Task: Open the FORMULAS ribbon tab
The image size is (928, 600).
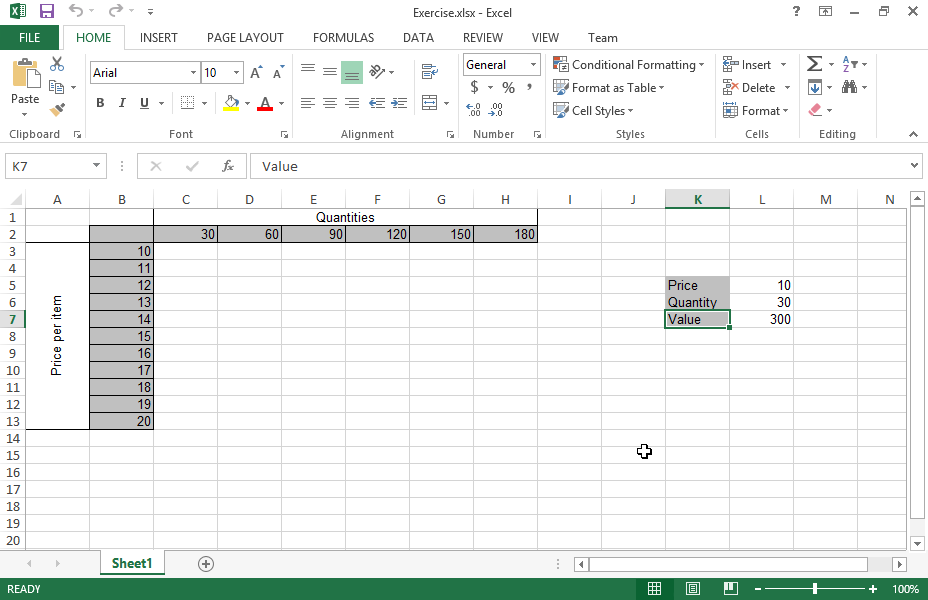Action: pyautogui.click(x=343, y=38)
